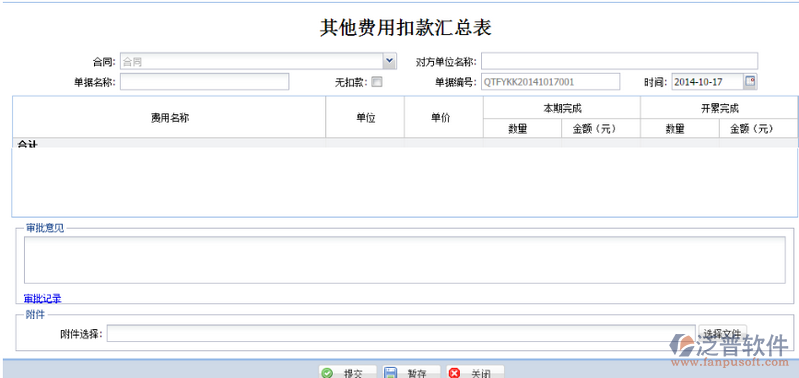
Task: Click inside the 审批意见 text area
Action: 405,260
